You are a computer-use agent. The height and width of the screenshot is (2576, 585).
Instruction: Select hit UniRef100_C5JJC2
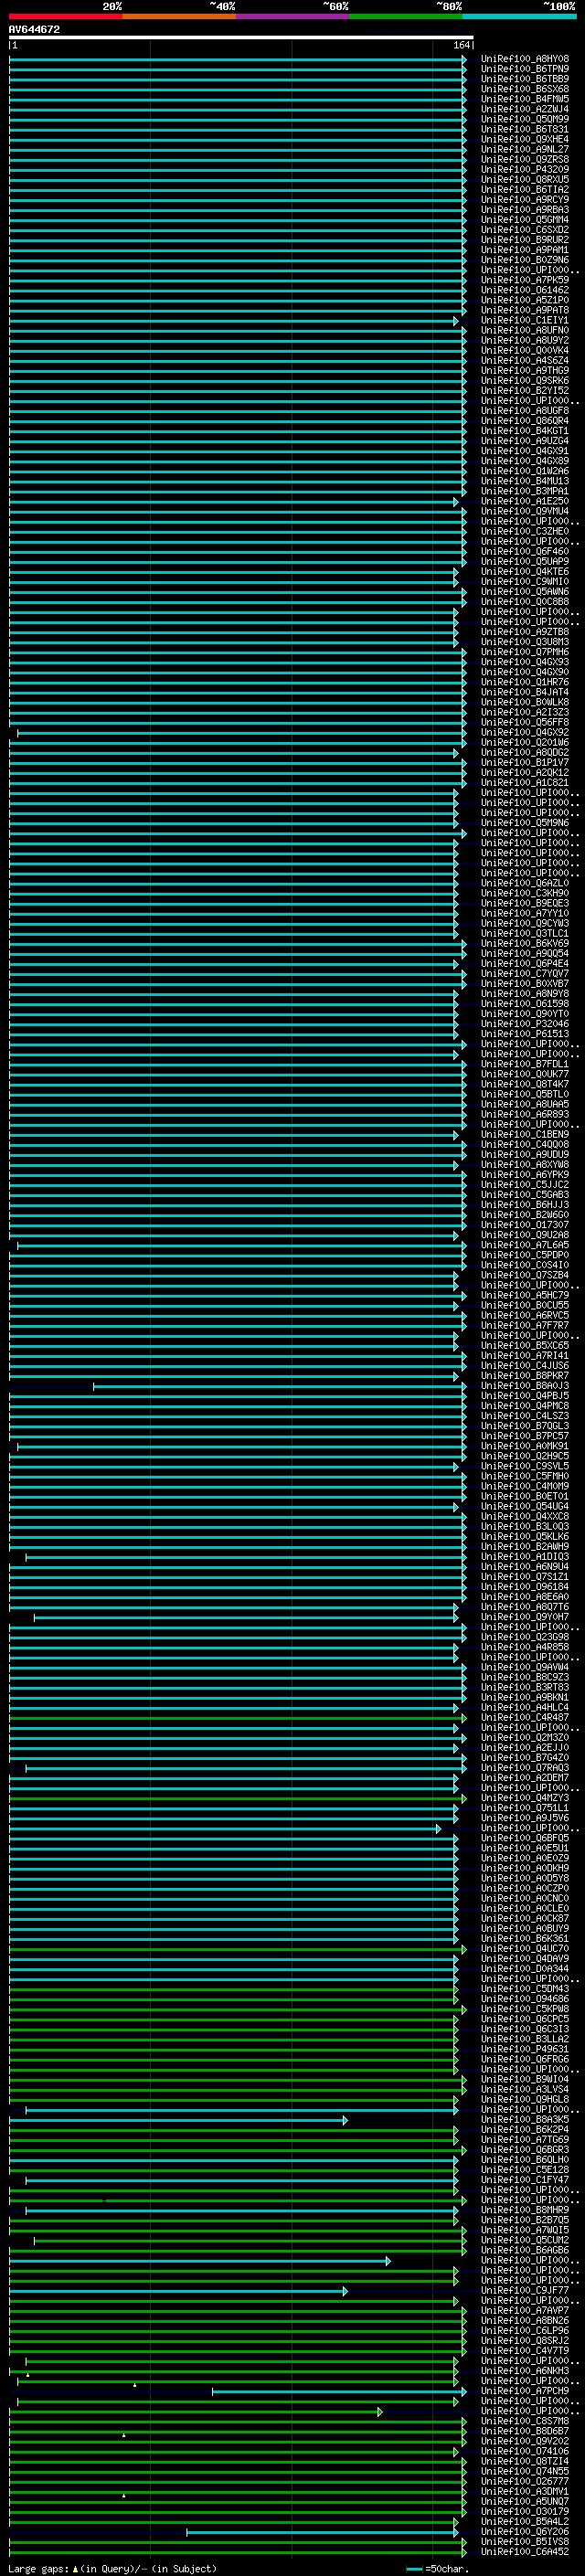pyautogui.click(x=524, y=1184)
